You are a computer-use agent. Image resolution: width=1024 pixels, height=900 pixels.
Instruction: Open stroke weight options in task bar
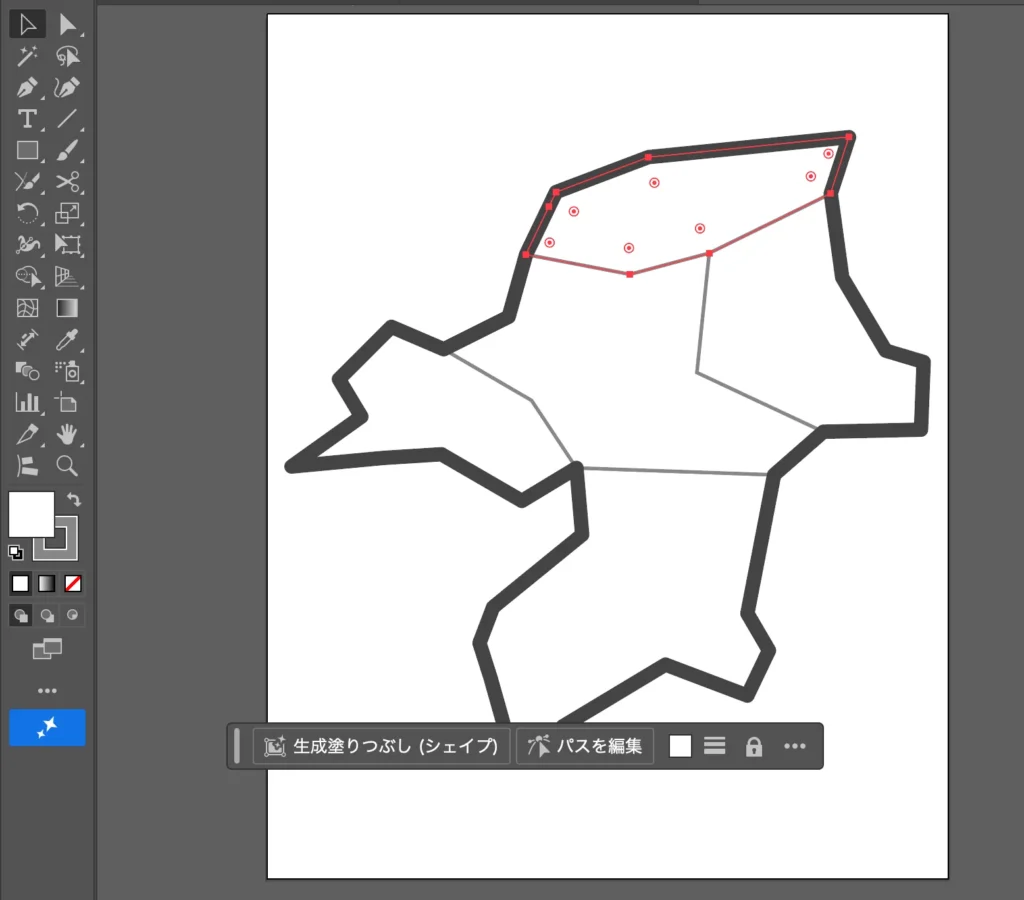pyautogui.click(x=714, y=746)
